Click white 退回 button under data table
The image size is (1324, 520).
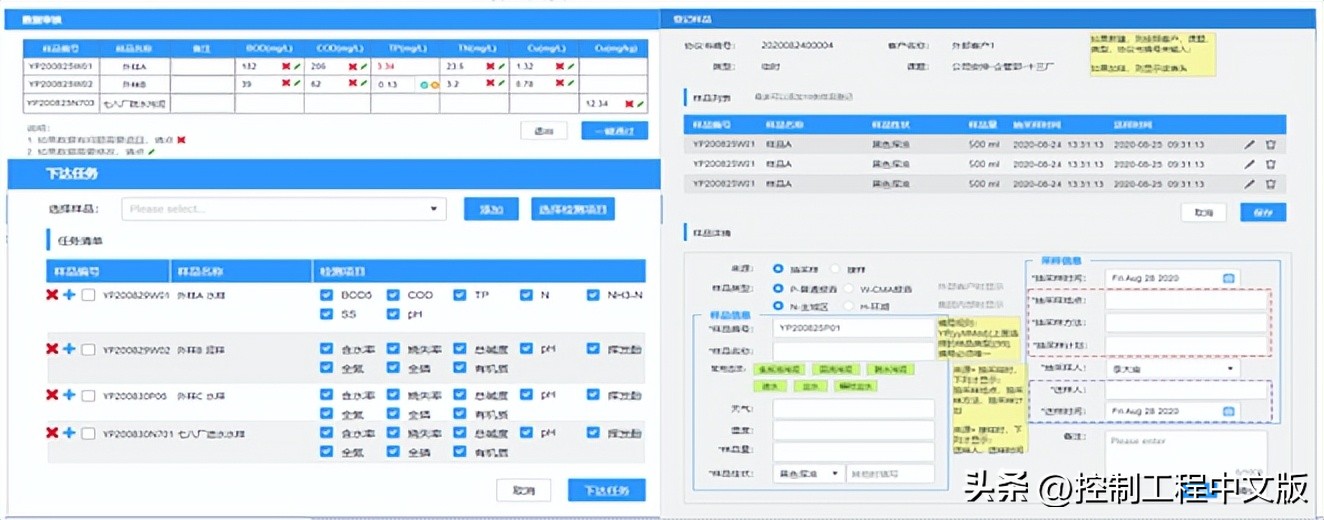pos(544,131)
